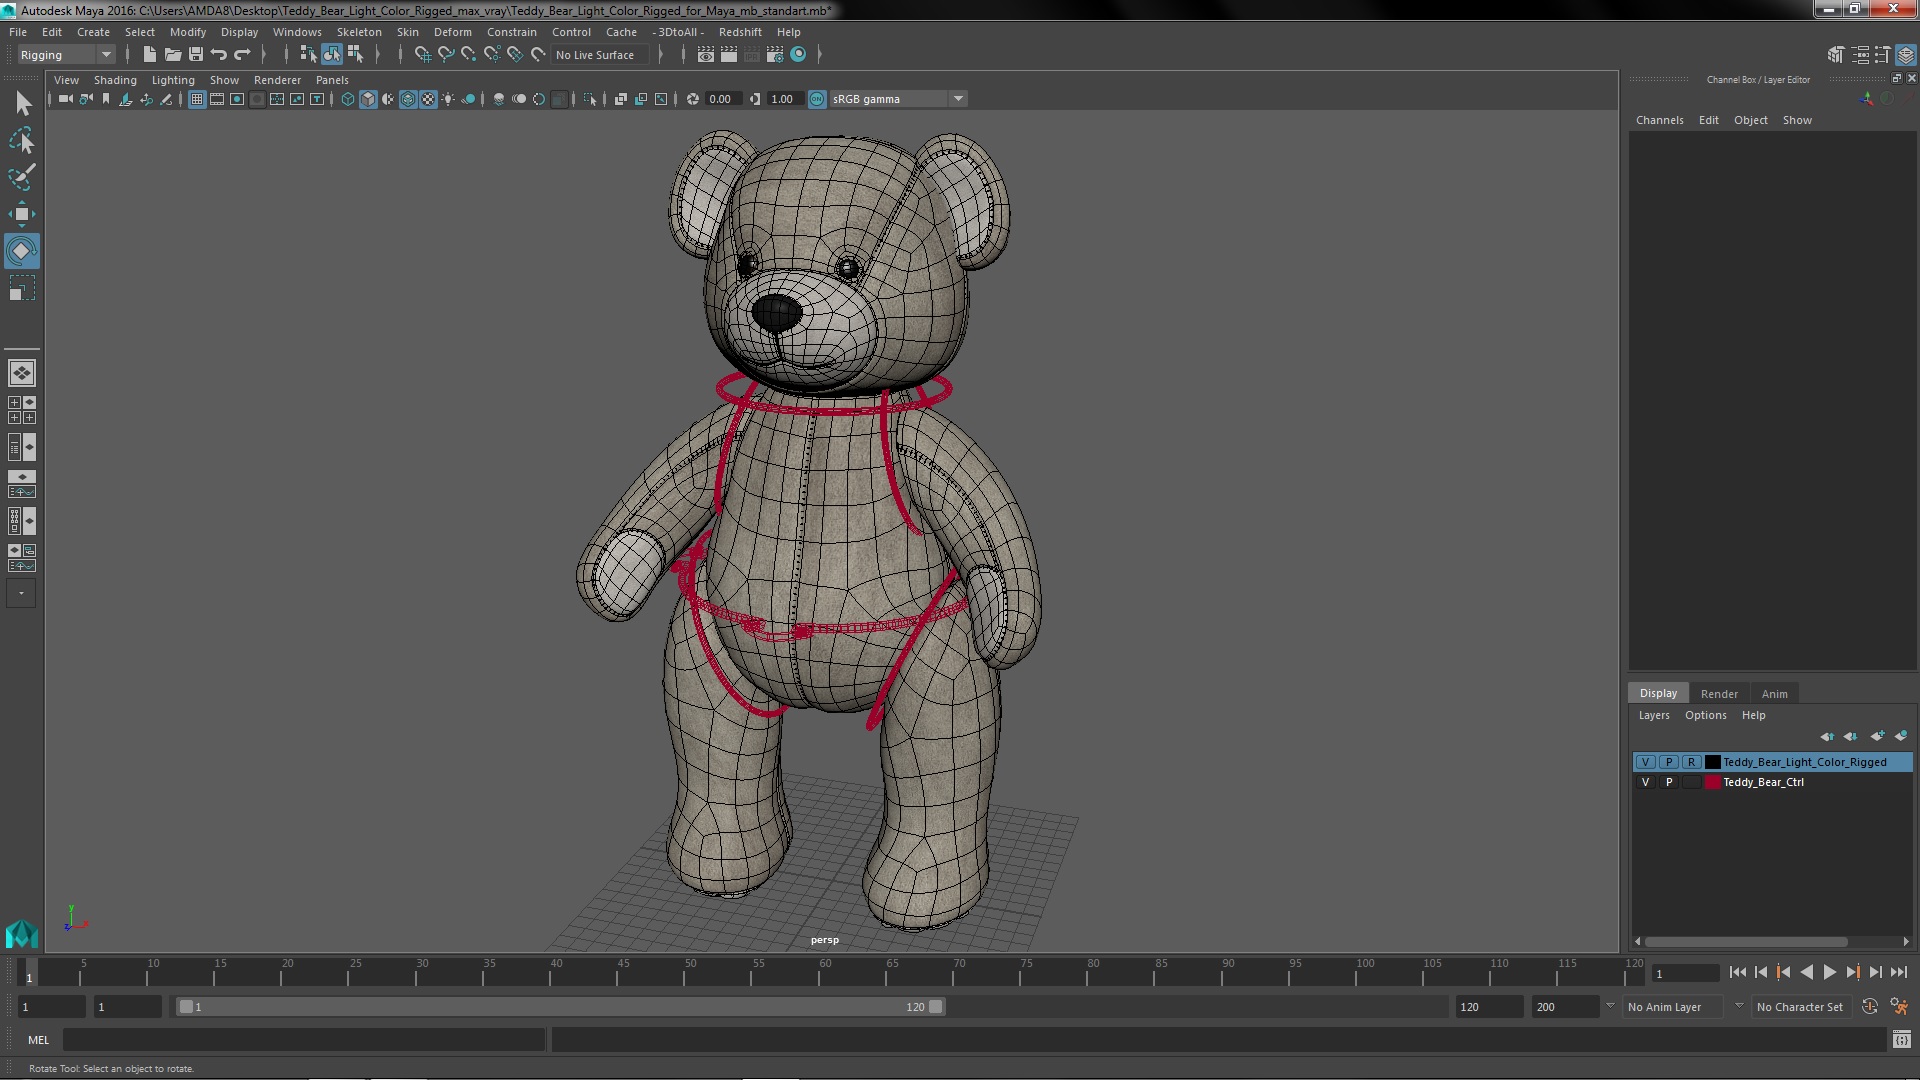Click the viewport gamma value field

coord(786,99)
